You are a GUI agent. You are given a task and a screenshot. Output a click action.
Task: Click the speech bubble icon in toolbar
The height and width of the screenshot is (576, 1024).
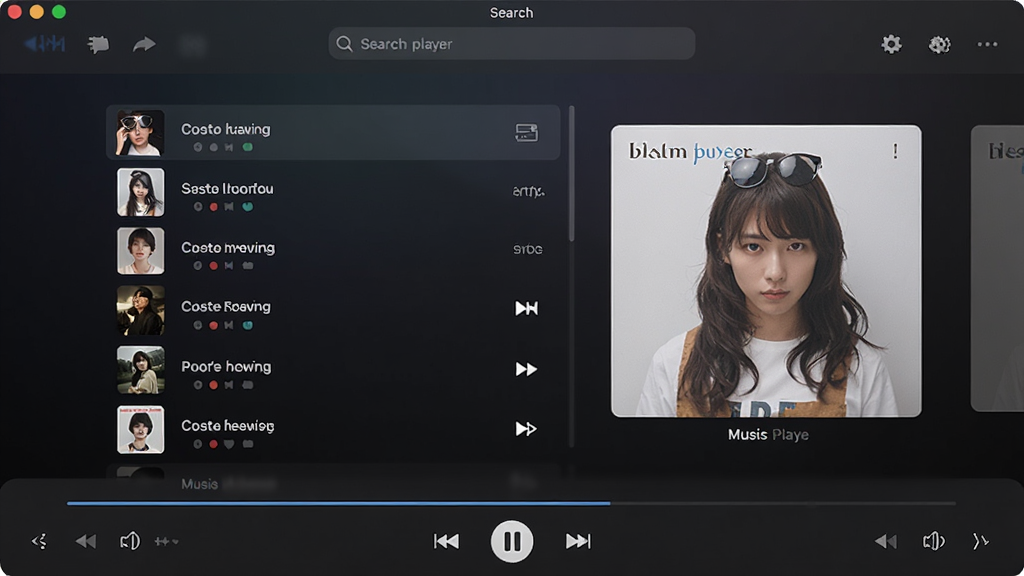[x=98, y=44]
